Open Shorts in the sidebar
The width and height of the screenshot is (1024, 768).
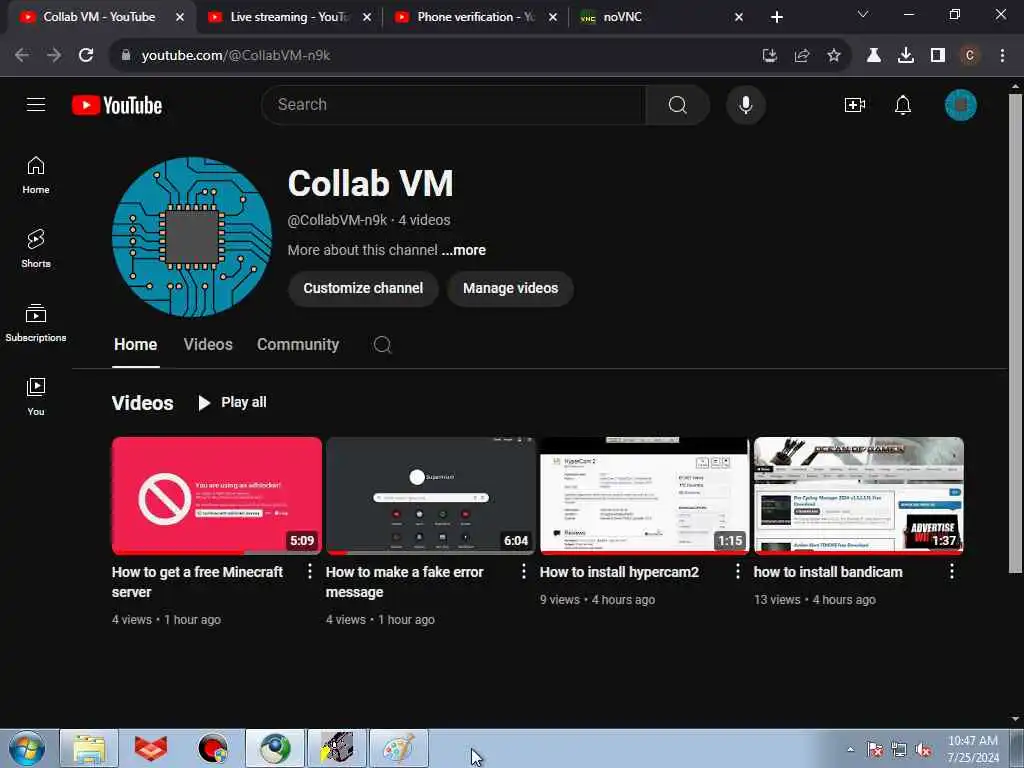(x=36, y=248)
